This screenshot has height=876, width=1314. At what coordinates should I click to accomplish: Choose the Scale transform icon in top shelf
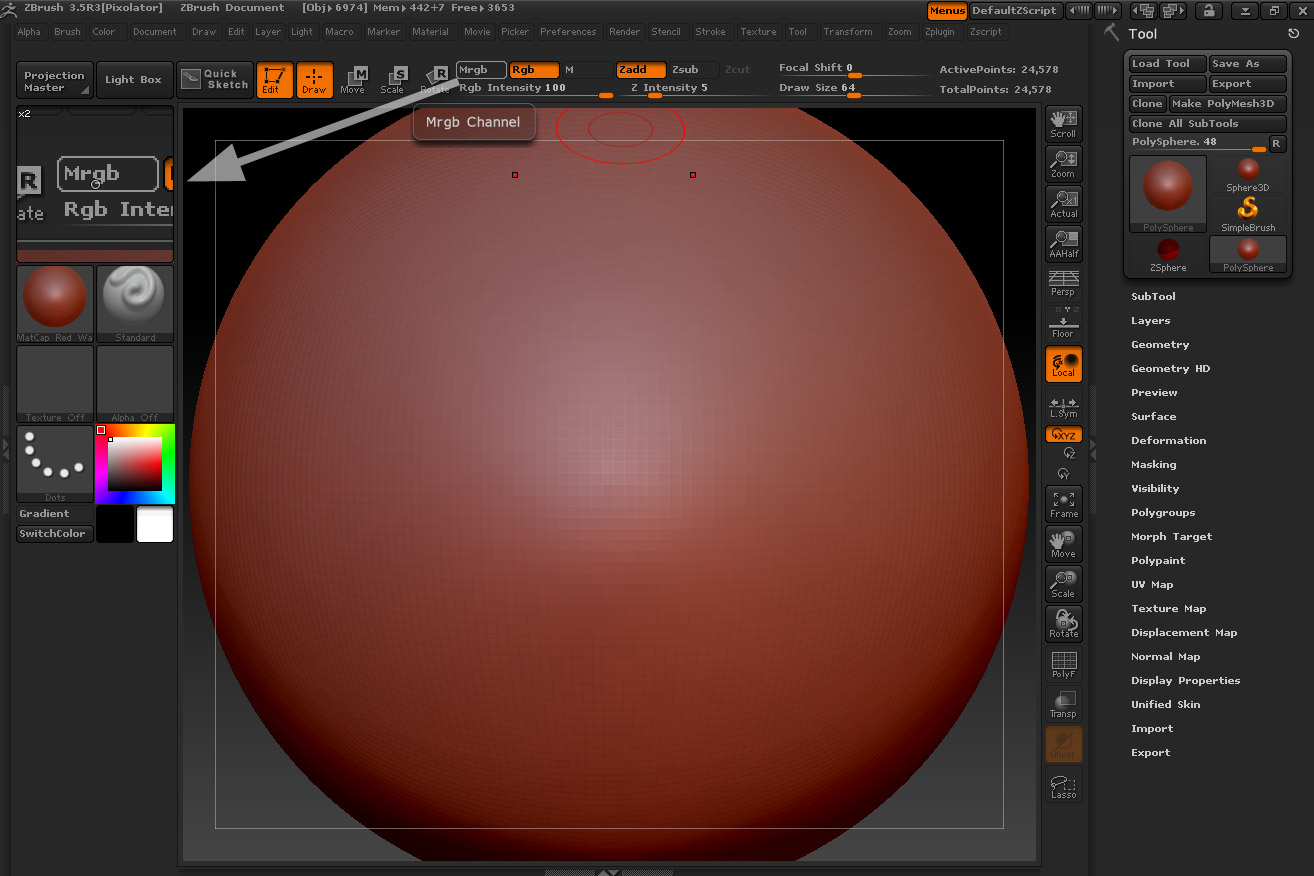(392, 80)
